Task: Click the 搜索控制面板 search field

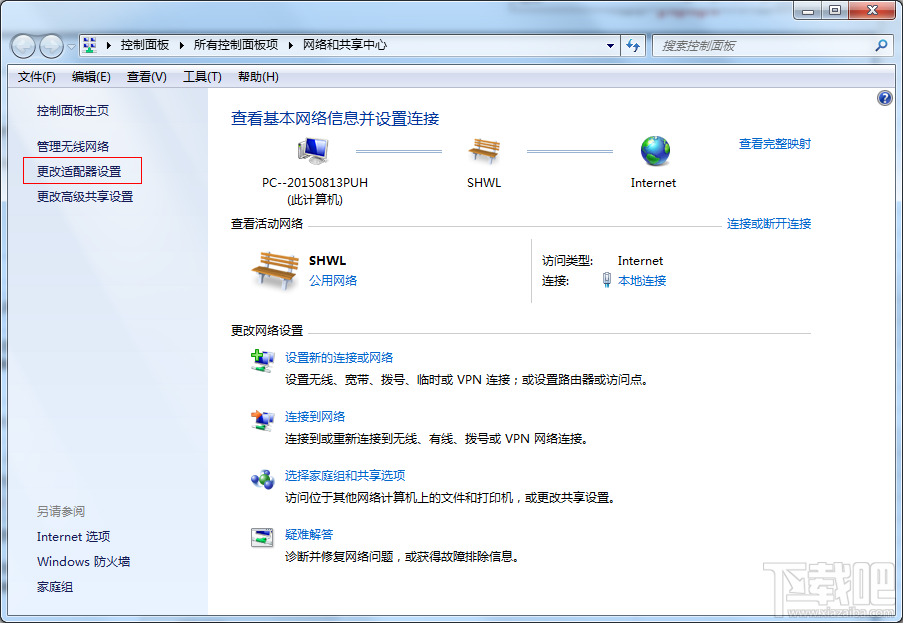Action: click(770, 45)
